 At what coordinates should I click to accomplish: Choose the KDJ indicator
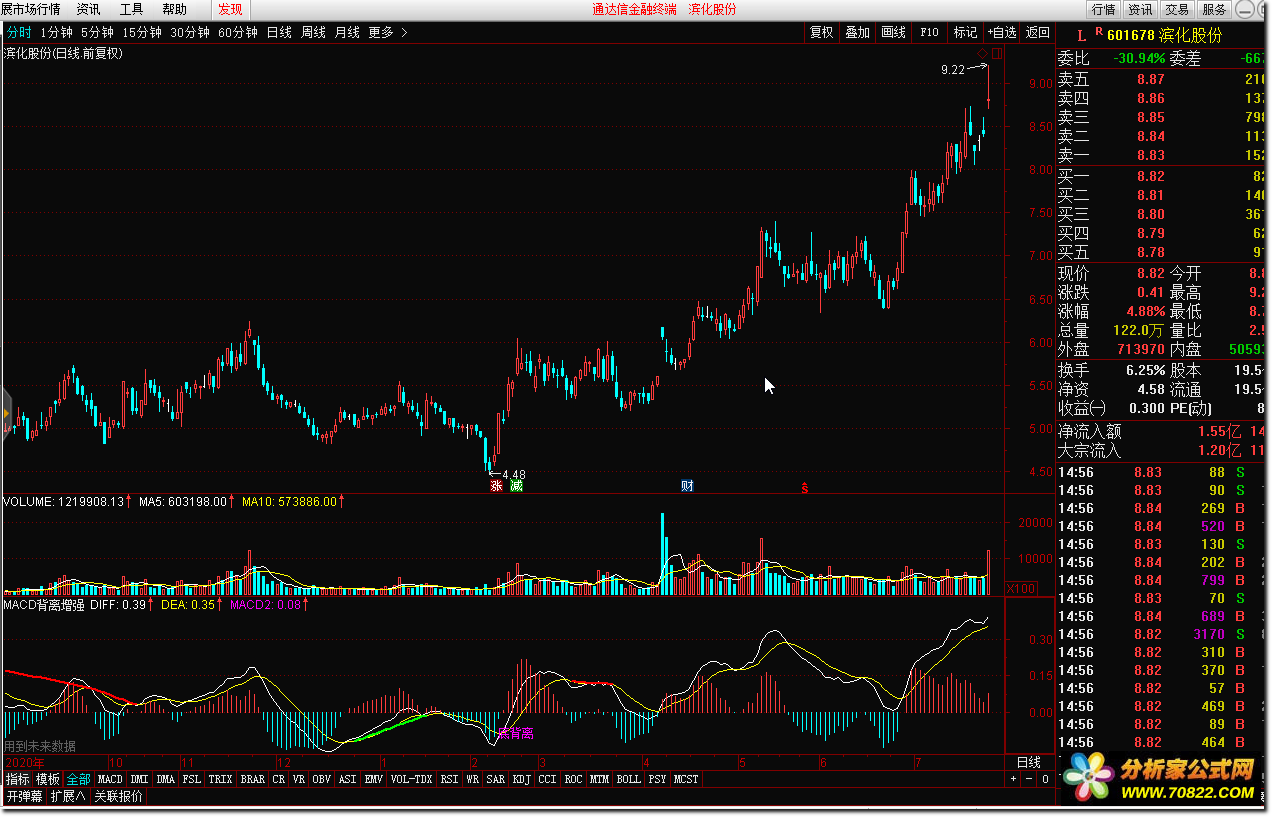click(x=521, y=779)
